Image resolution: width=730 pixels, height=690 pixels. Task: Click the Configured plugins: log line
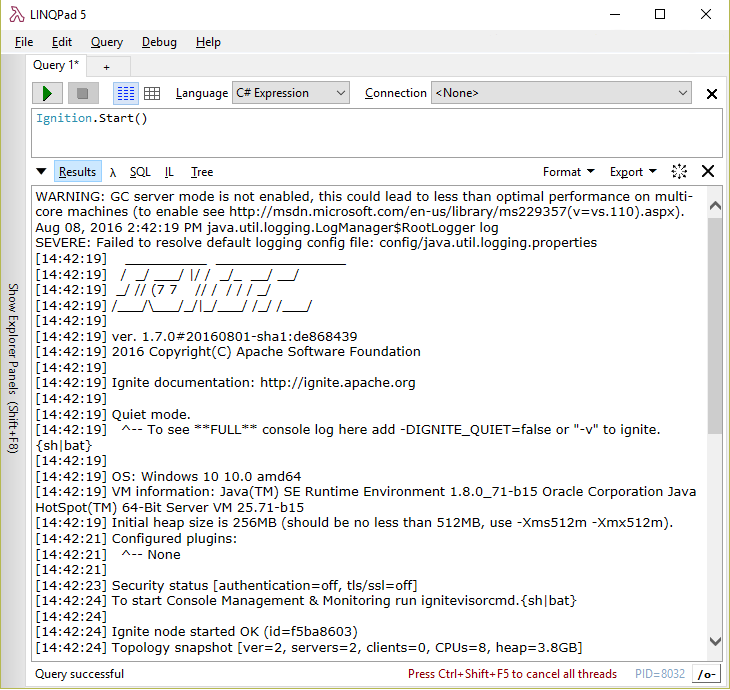(136, 539)
